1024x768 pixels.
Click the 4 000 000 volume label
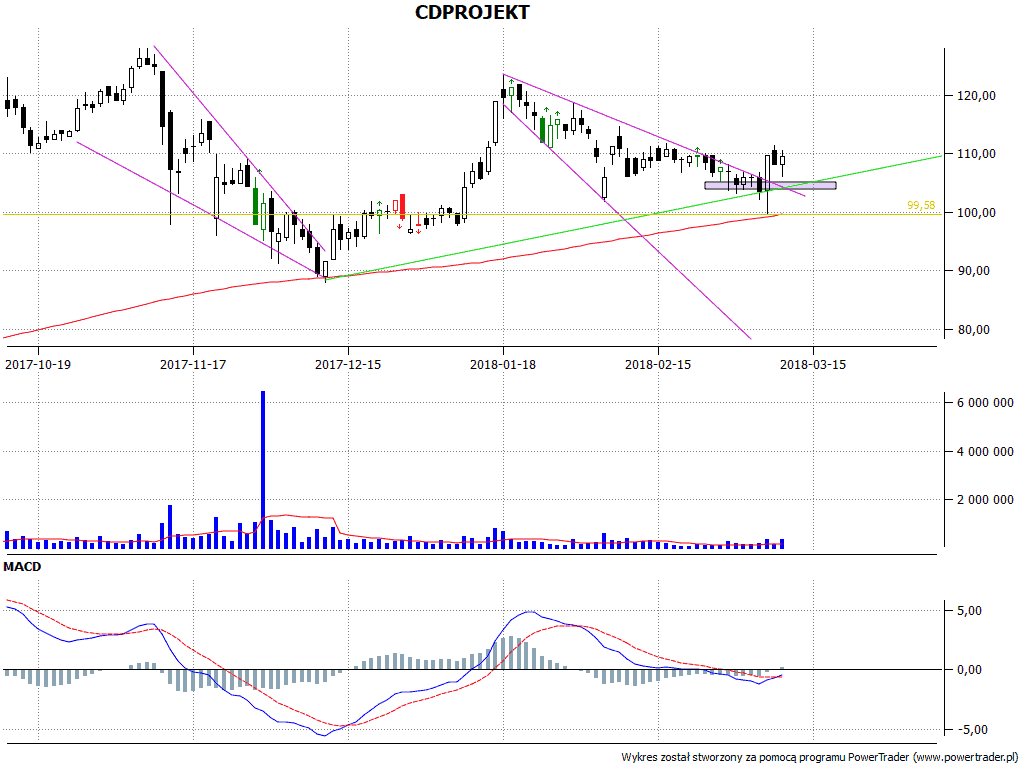[x=985, y=451]
